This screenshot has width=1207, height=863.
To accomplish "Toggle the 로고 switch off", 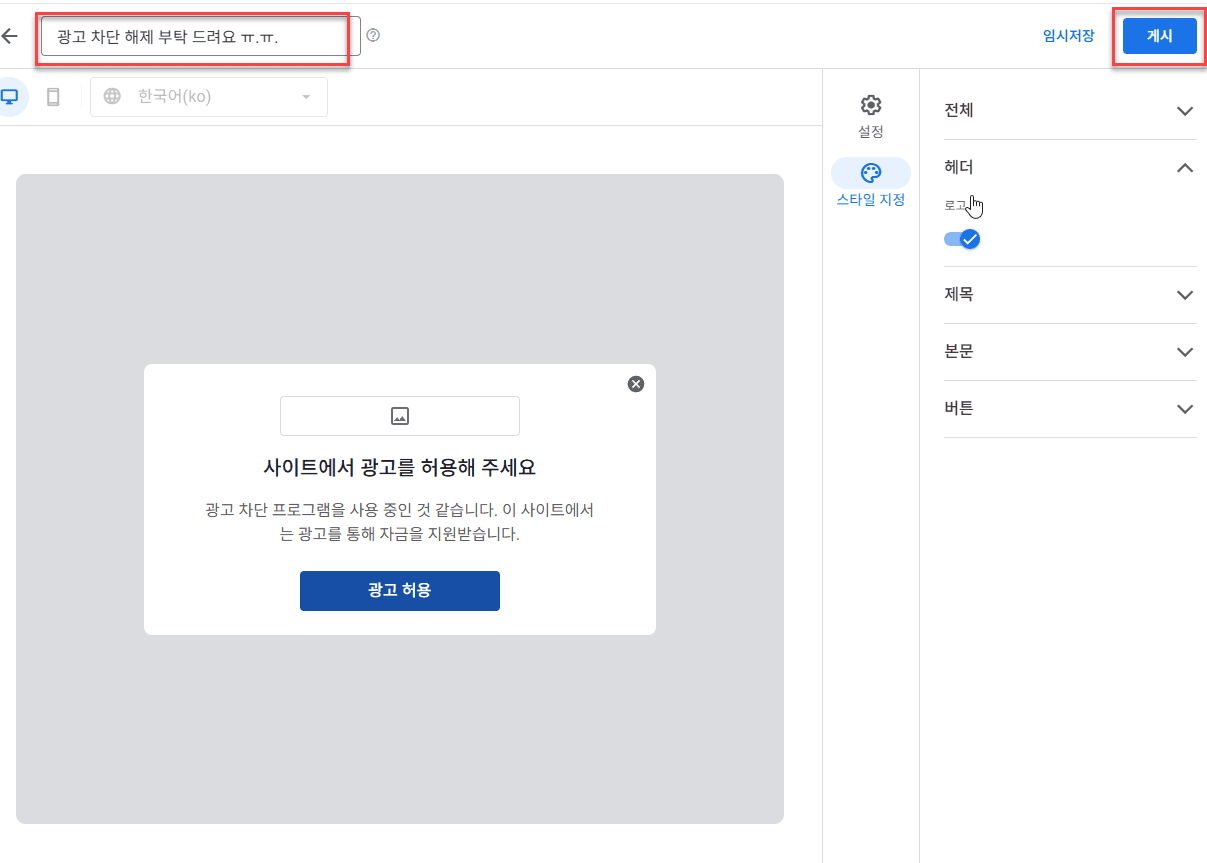I will pyautogui.click(x=962, y=239).
